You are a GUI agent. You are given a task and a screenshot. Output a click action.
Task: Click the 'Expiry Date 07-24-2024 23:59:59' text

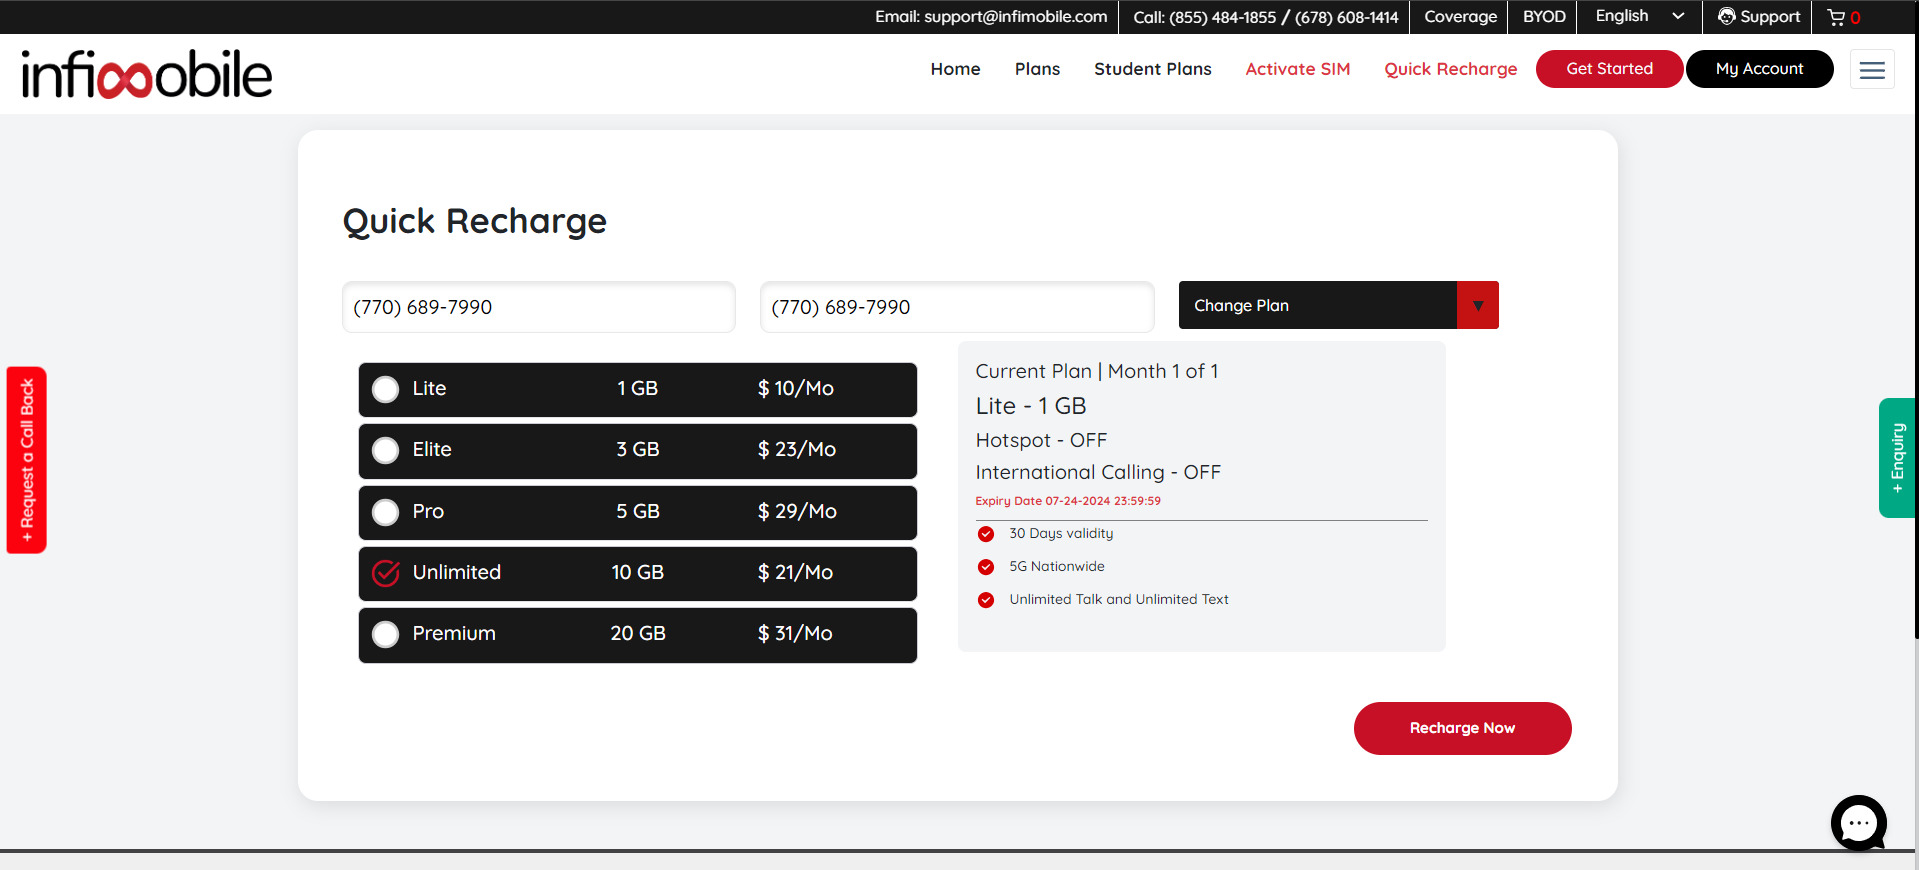(x=1068, y=501)
